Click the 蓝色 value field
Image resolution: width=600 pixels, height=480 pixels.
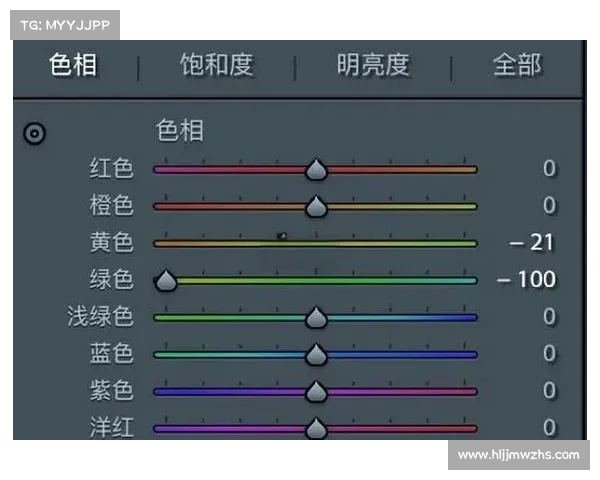click(x=548, y=353)
